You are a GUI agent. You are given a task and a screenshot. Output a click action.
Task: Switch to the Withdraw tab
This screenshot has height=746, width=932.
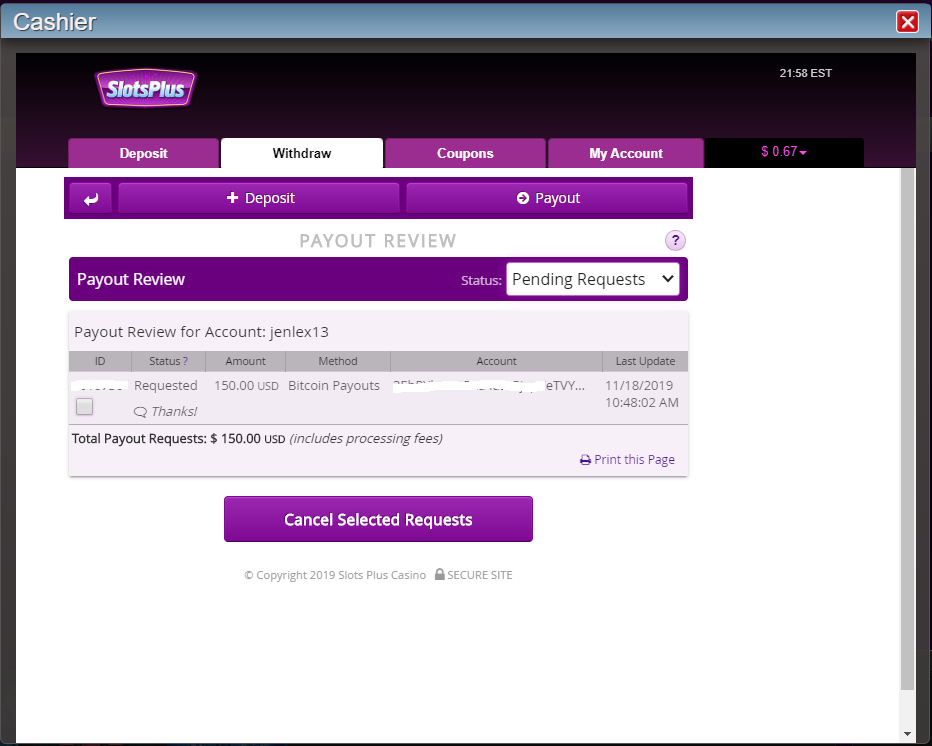click(x=301, y=153)
